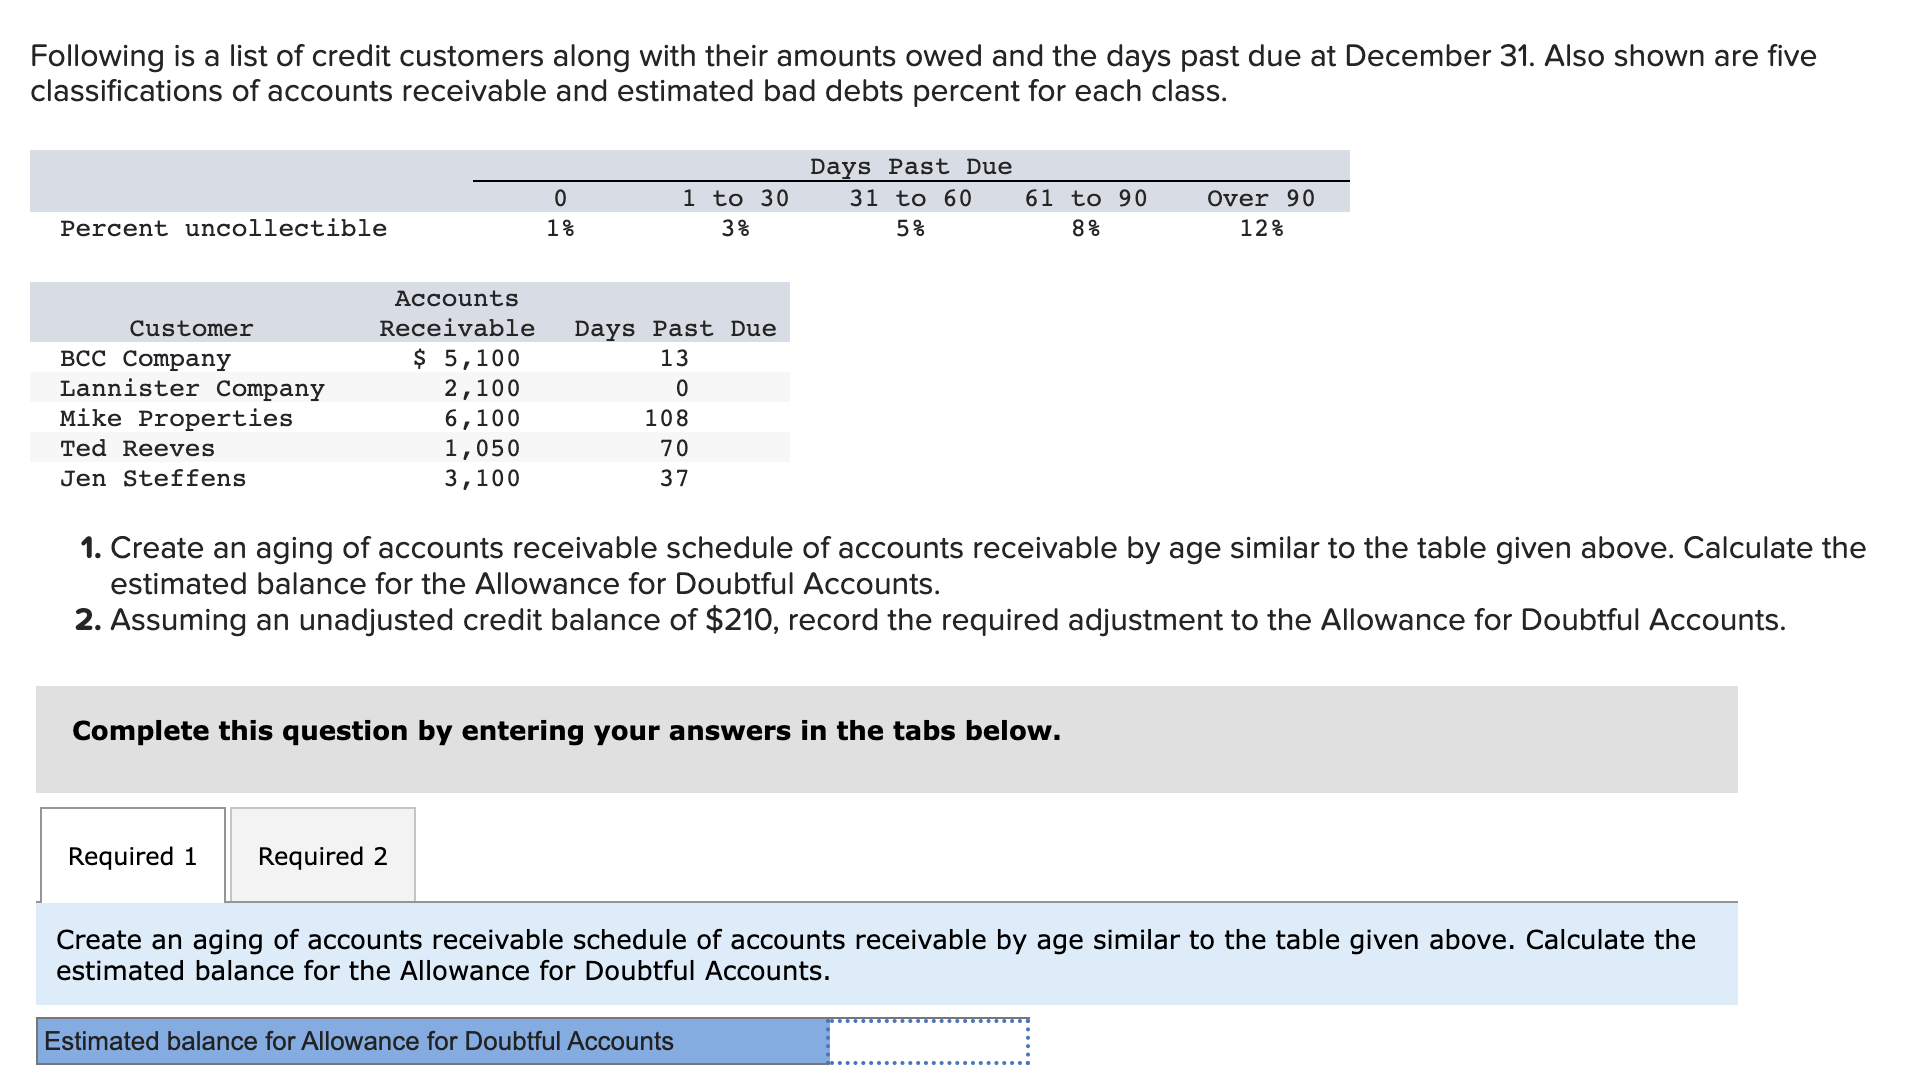Click the $ 5,100 receivable amount
This screenshot has height=1082, width=1912.
pos(467,358)
